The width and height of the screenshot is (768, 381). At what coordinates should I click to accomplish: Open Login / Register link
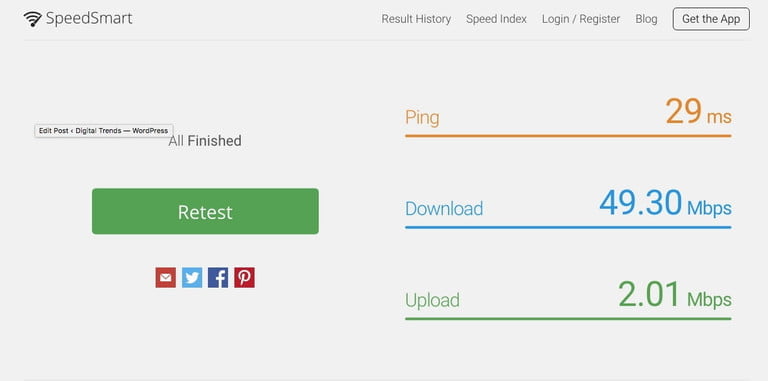coord(581,19)
